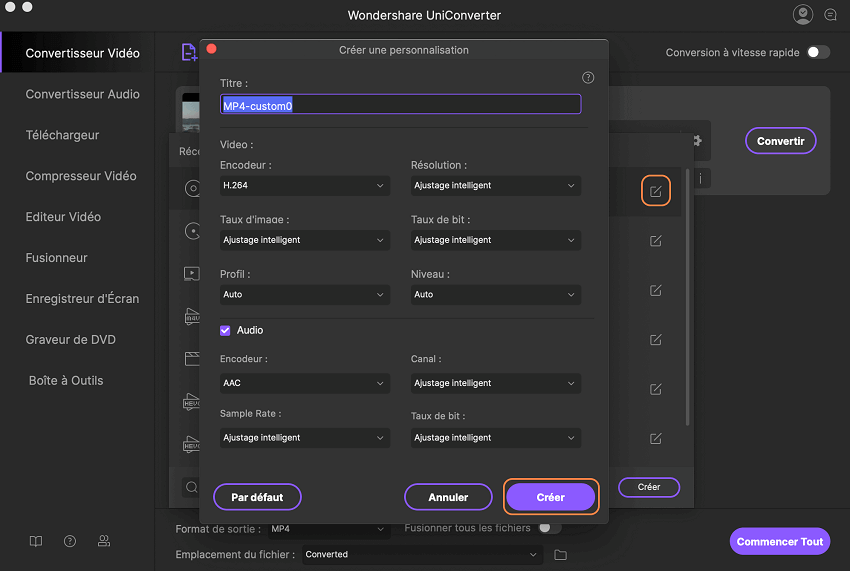Click the add file icon in toolbar
This screenshot has height=571, width=850.
(x=189, y=53)
